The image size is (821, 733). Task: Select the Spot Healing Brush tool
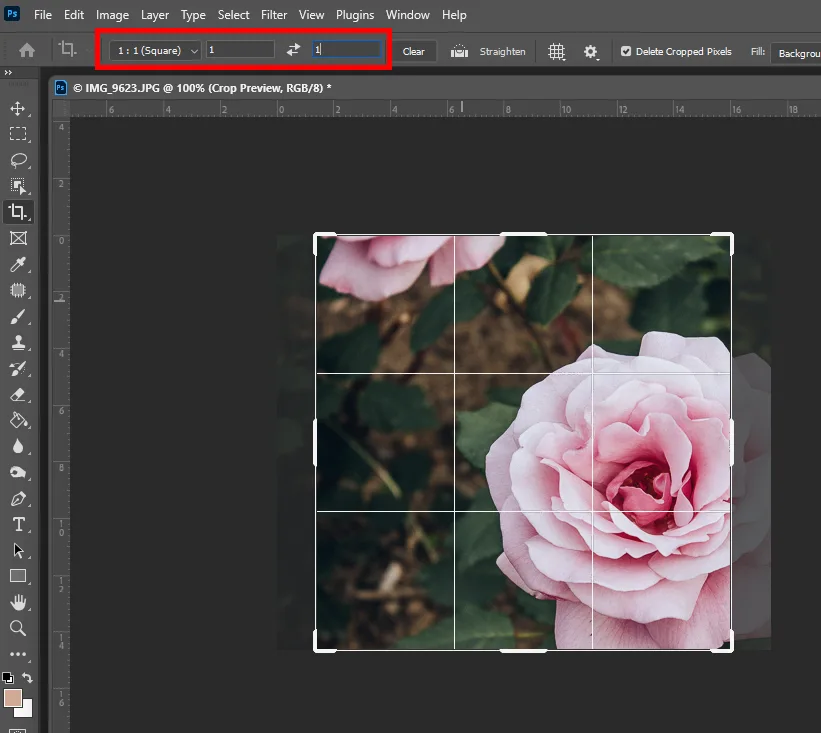click(18, 290)
